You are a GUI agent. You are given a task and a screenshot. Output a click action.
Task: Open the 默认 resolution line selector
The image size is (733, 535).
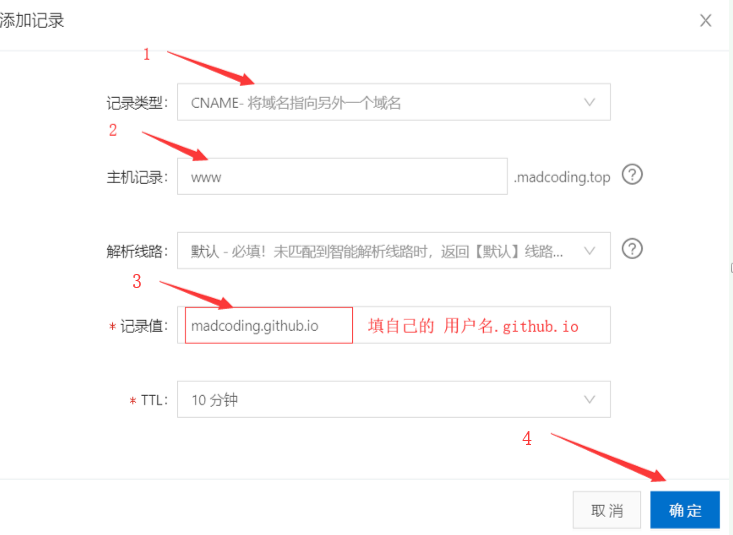[394, 251]
